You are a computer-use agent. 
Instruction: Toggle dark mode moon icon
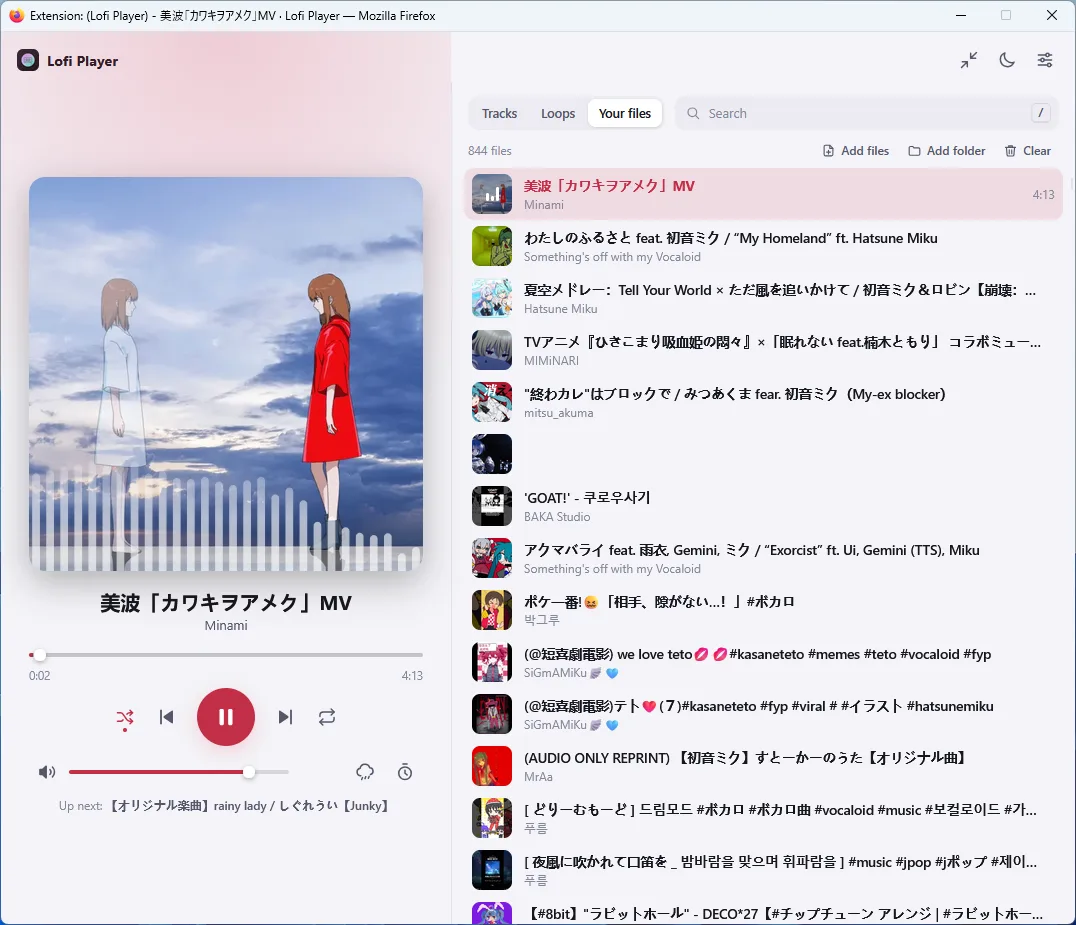click(1007, 60)
